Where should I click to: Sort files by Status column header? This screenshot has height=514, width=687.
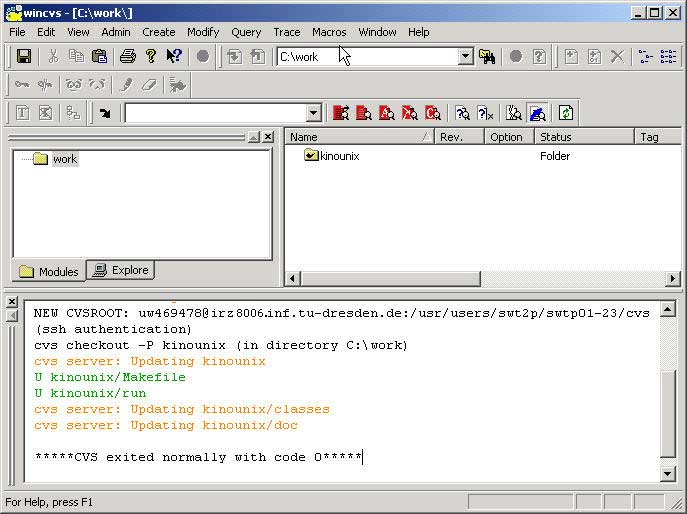tap(583, 137)
